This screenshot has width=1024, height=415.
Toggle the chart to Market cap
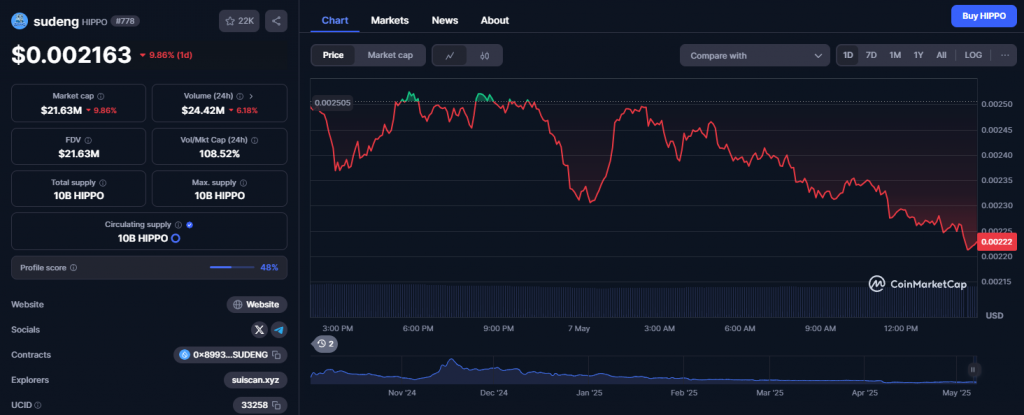point(390,56)
